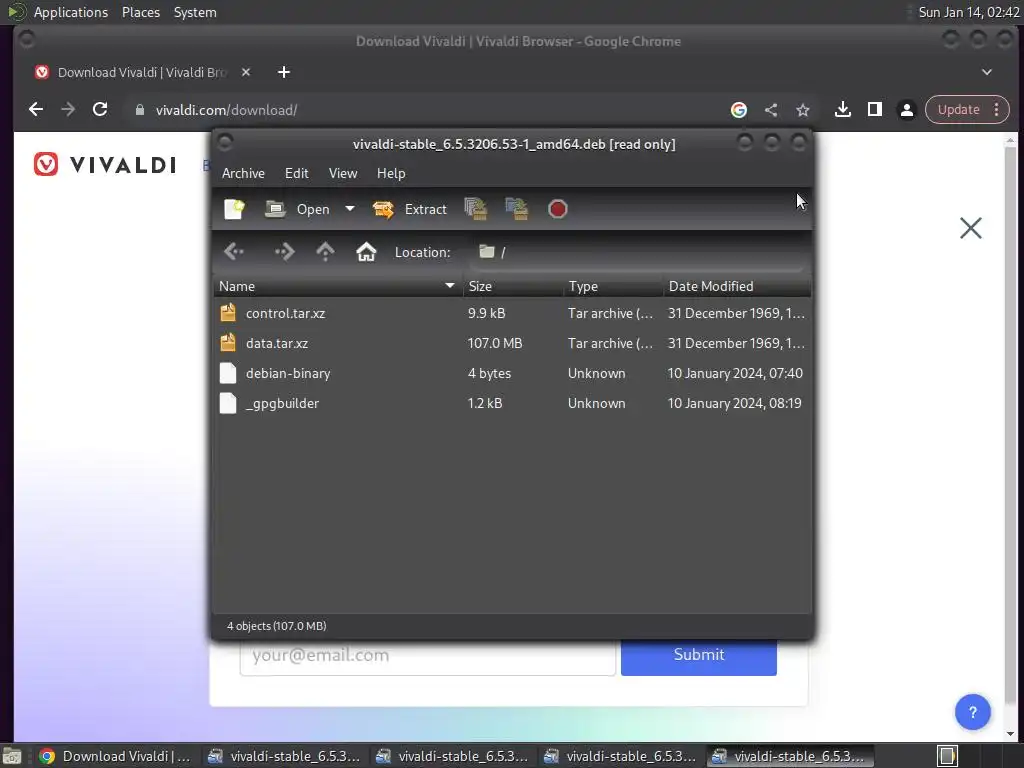Add files to the archive icon

476,209
